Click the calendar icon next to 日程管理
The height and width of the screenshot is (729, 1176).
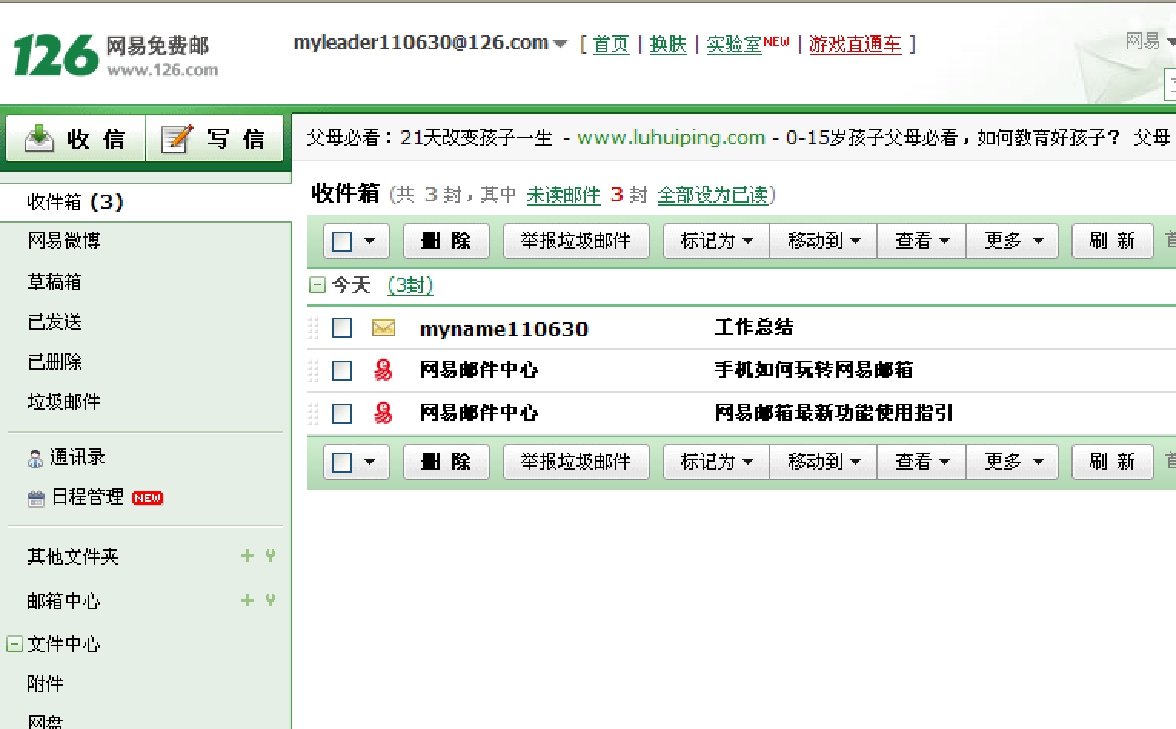click(36, 499)
